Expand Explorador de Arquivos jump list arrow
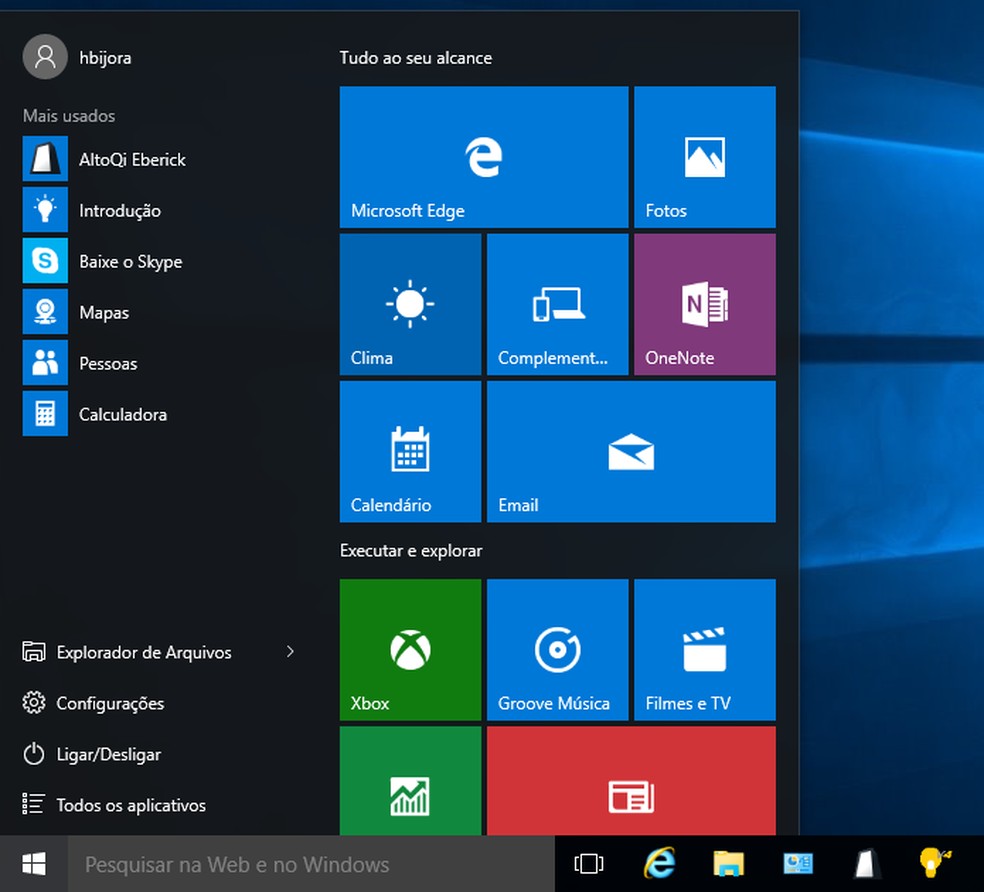 click(x=290, y=652)
